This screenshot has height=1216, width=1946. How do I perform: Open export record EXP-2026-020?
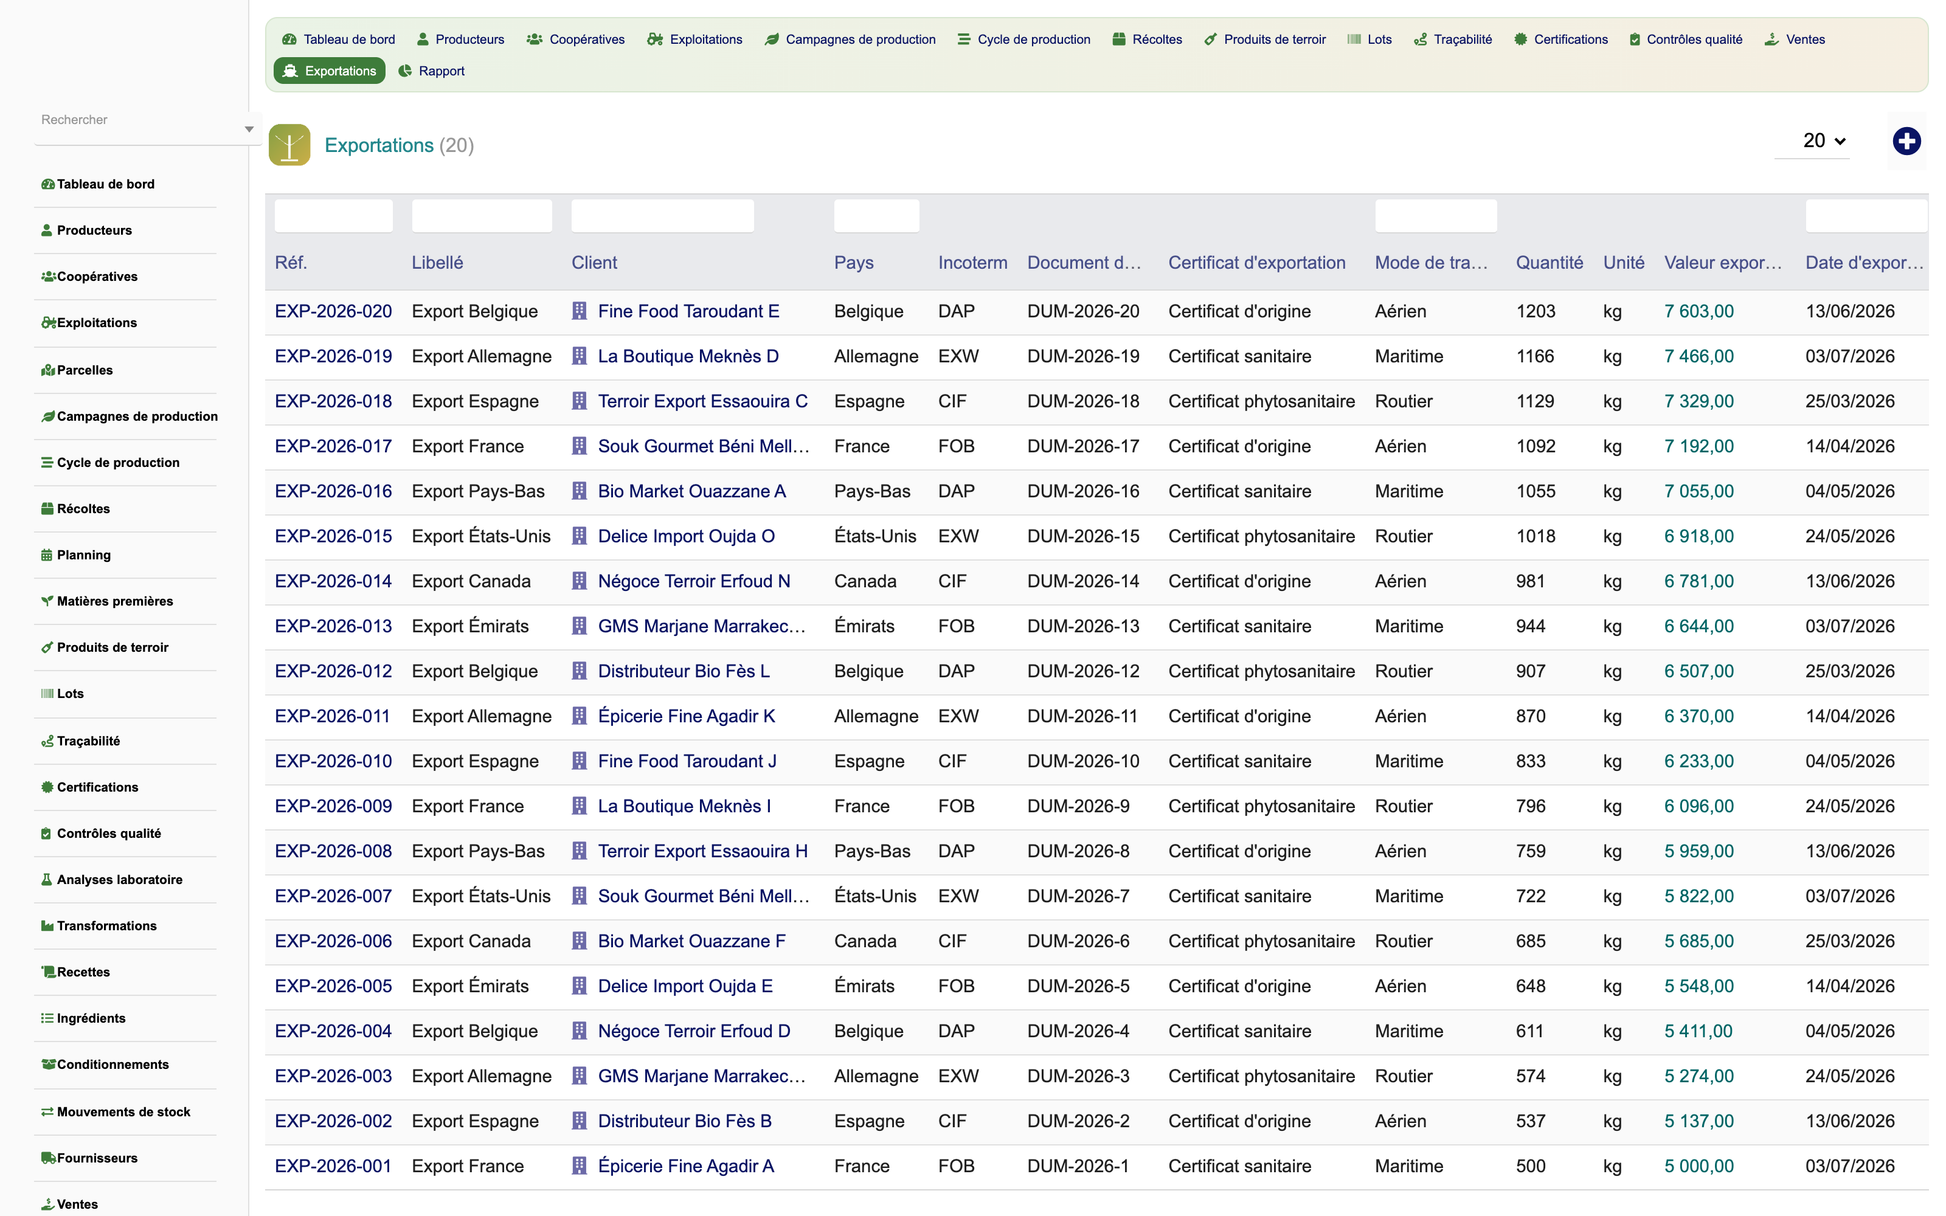point(333,311)
